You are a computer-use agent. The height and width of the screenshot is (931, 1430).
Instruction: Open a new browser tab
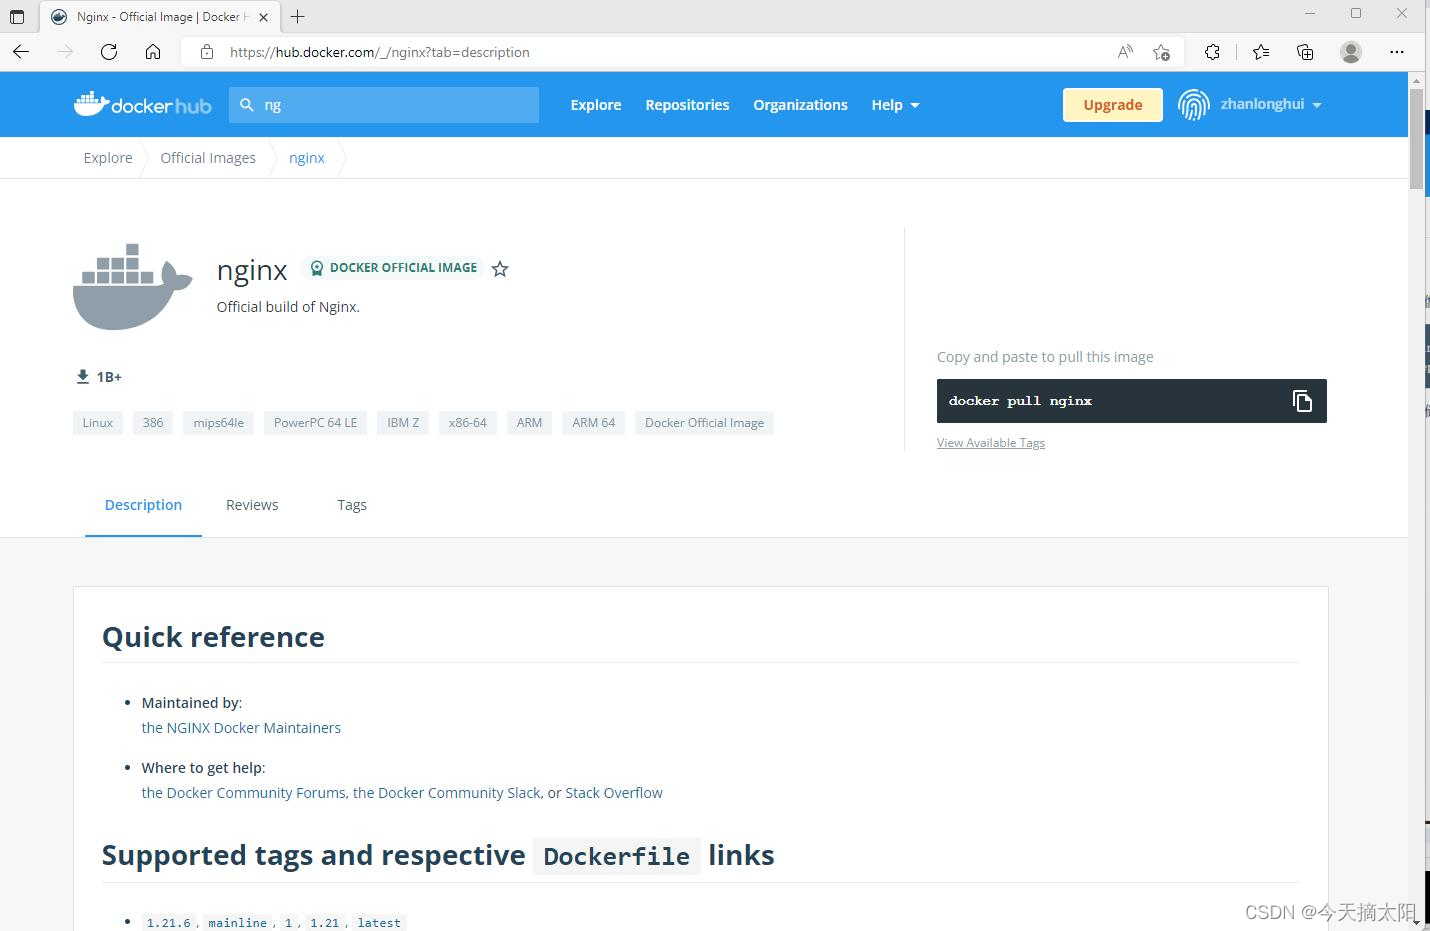pyautogui.click(x=298, y=17)
